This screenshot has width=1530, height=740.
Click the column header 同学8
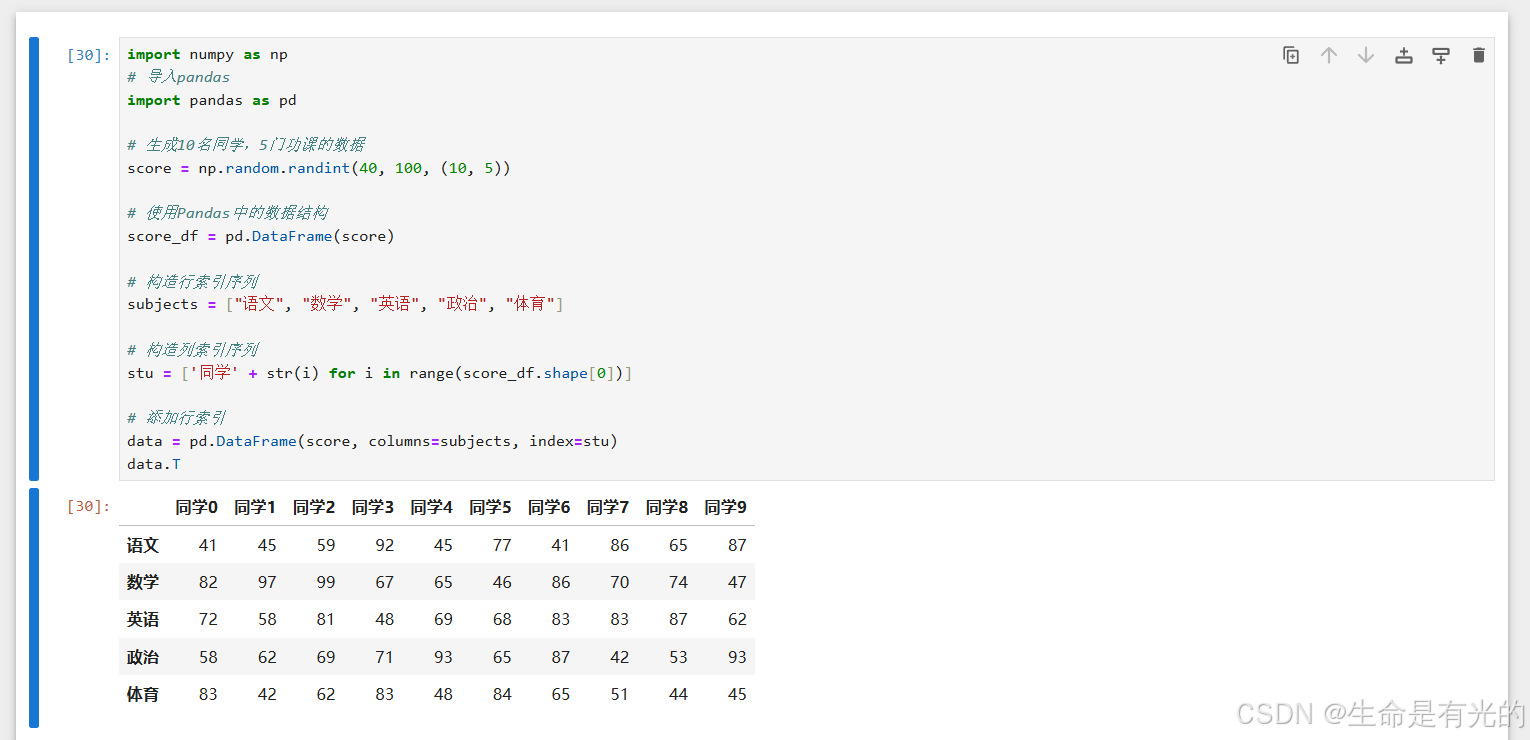point(667,507)
